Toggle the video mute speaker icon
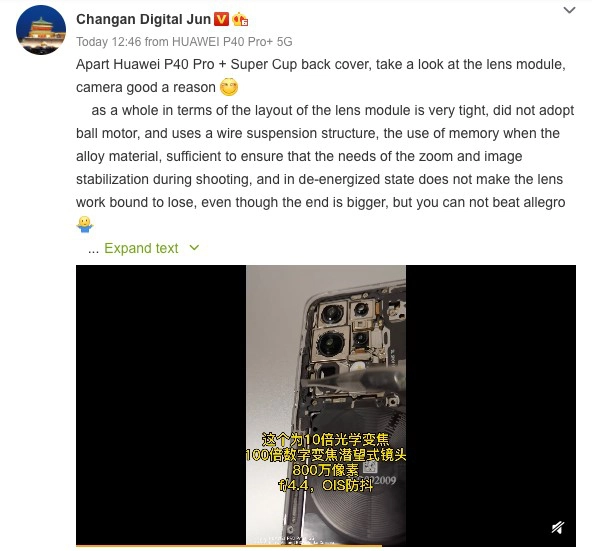 point(558,527)
